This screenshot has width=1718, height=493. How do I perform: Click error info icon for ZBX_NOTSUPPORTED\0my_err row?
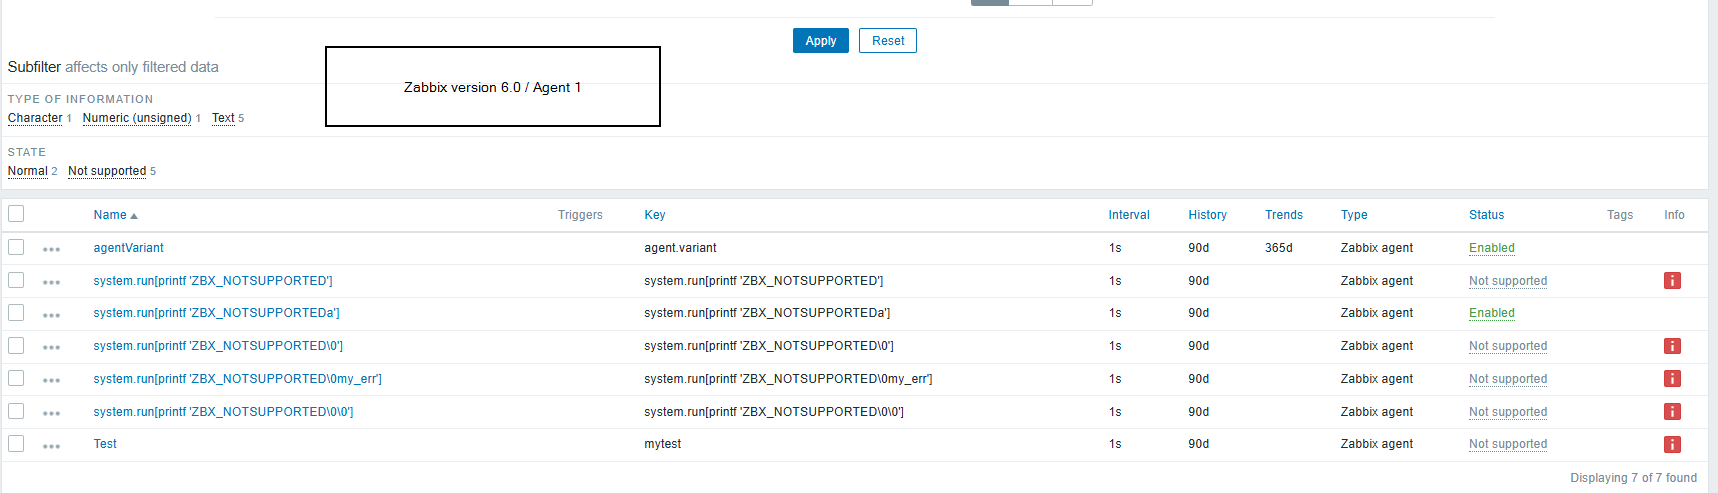[x=1672, y=379]
